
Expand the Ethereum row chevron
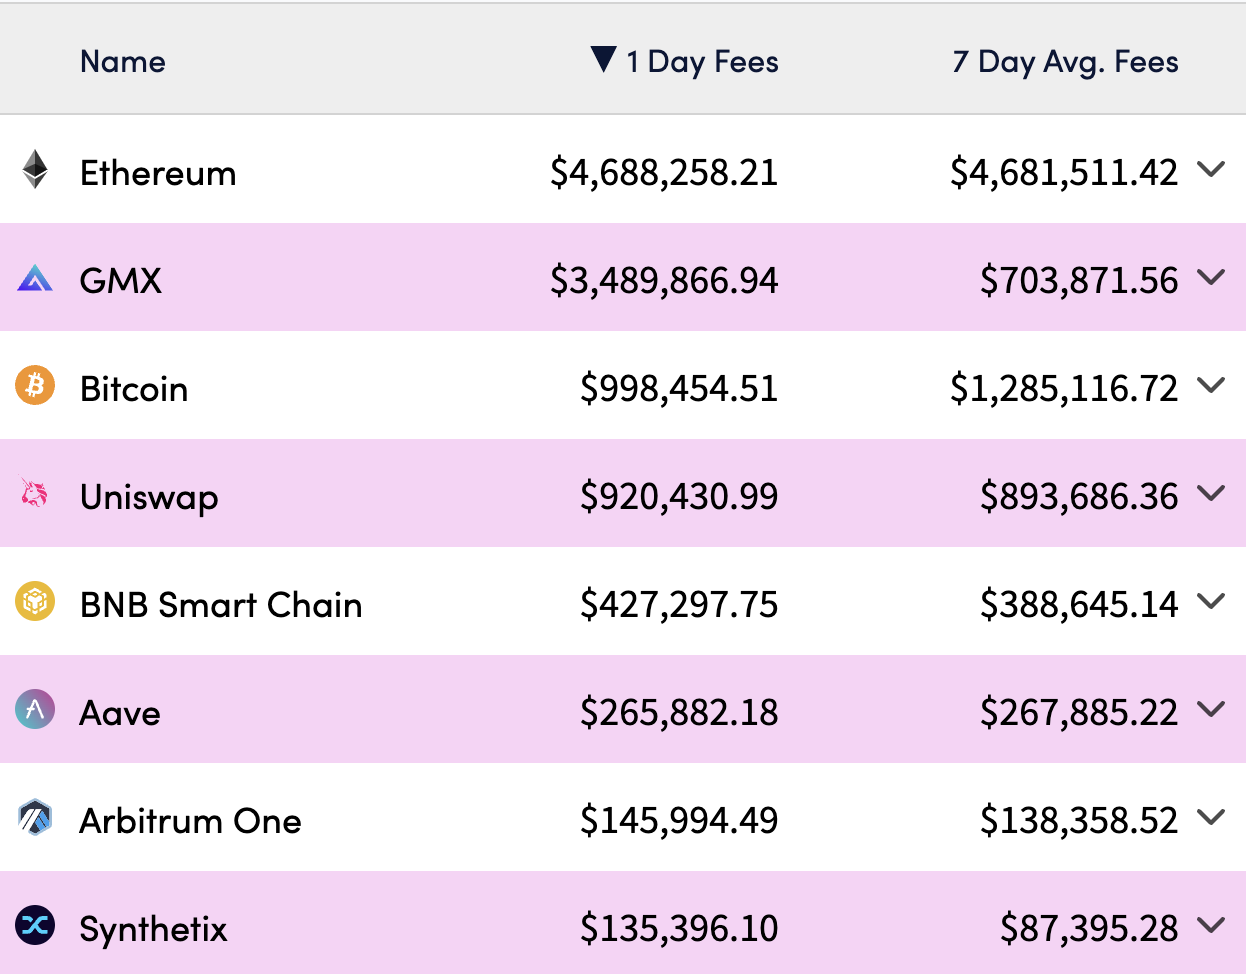[1211, 170]
